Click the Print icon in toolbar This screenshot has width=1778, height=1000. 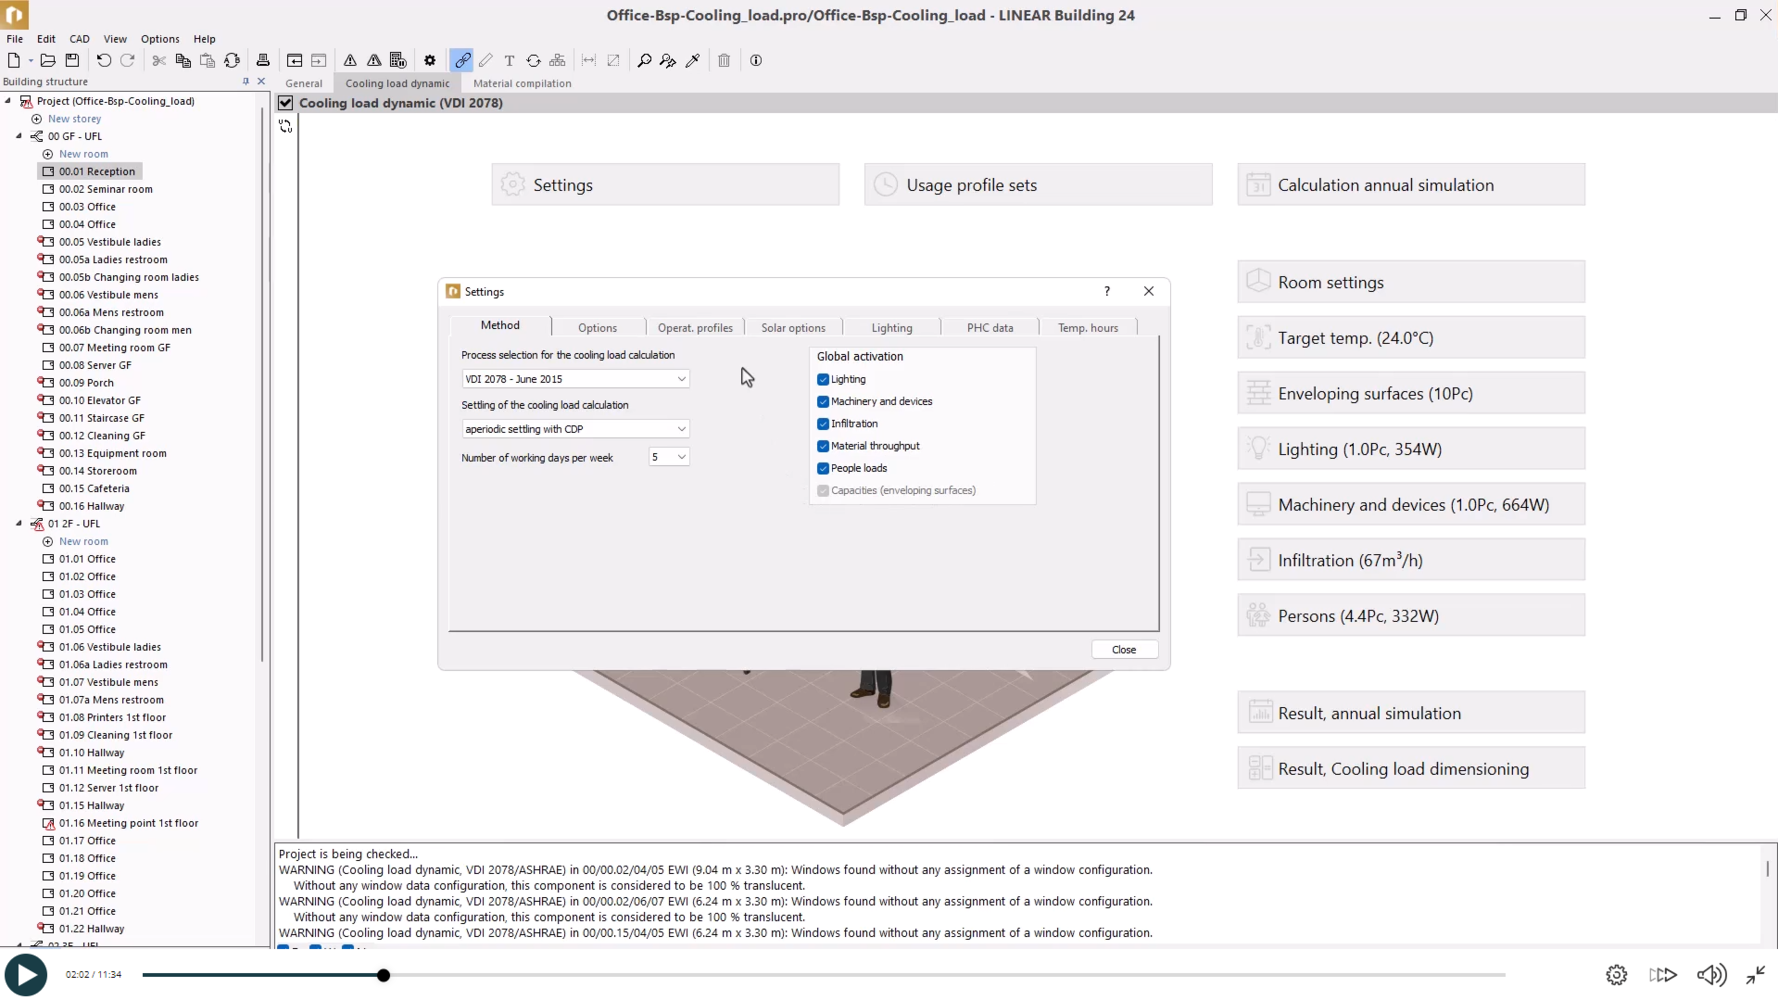(x=263, y=61)
